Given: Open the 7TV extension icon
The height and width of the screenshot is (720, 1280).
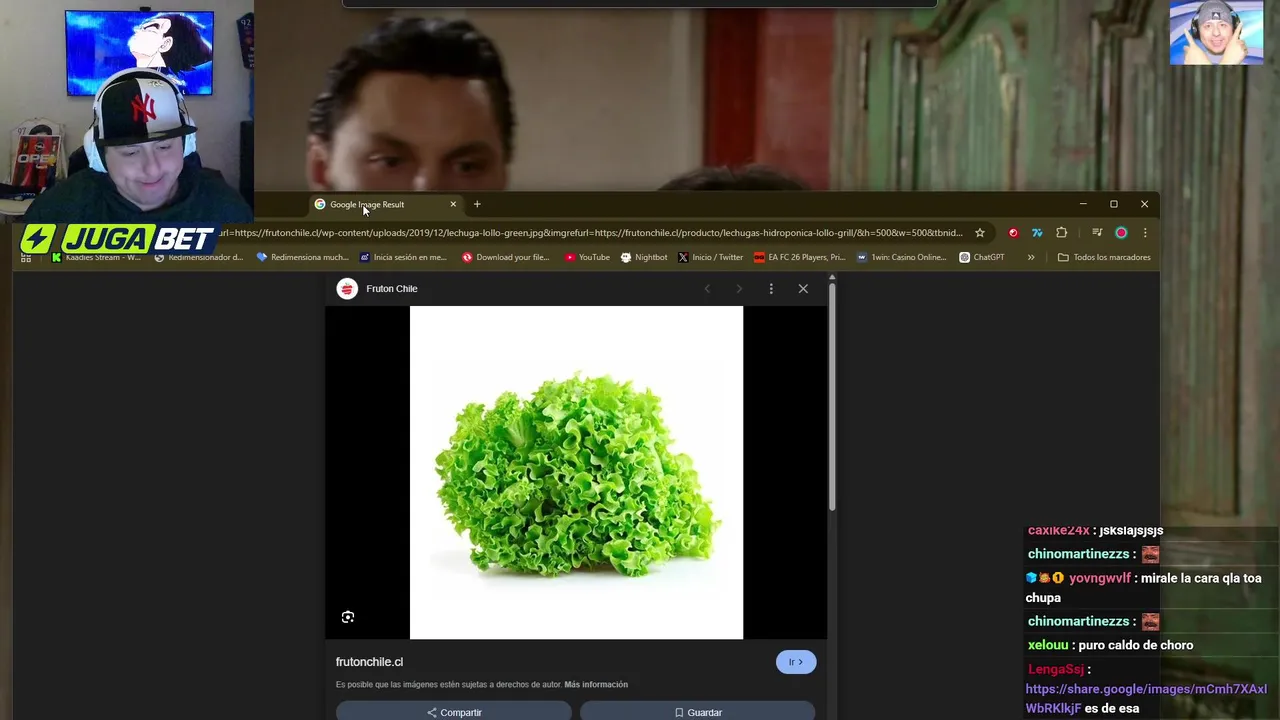Looking at the screenshot, I should [x=1037, y=233].
